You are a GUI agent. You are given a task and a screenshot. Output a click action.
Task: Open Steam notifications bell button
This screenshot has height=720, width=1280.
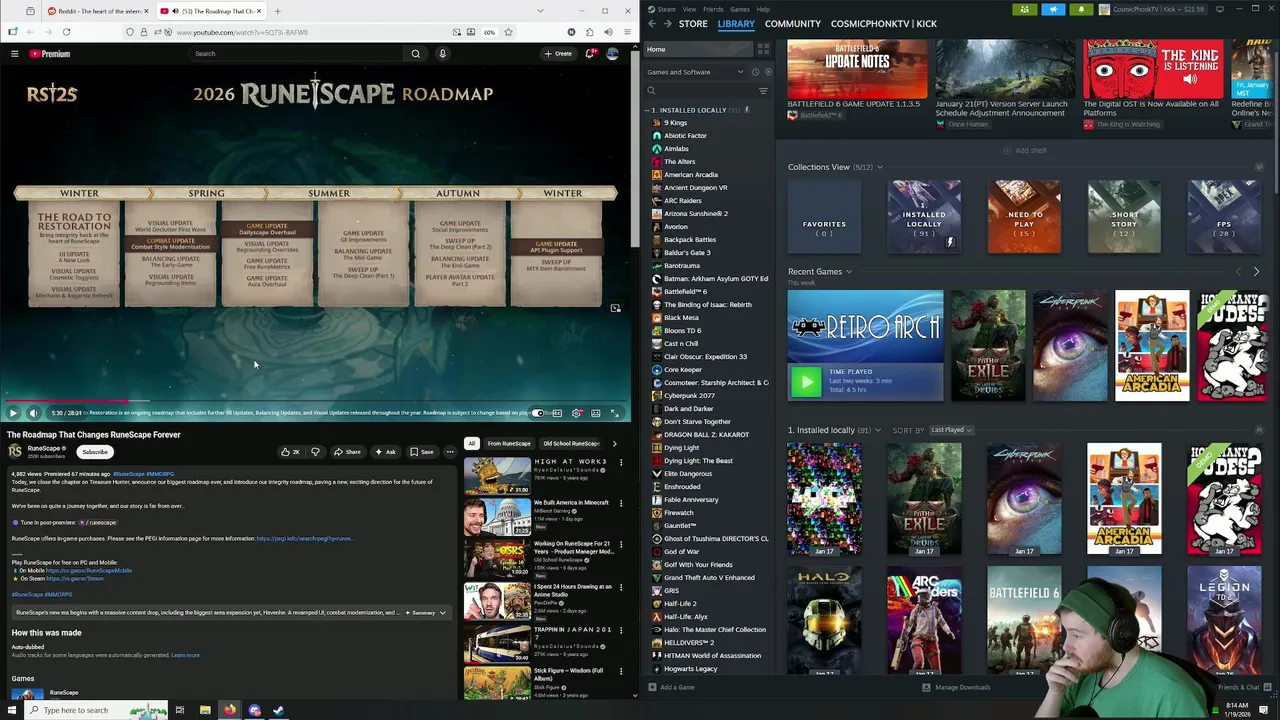(1081, 9)
